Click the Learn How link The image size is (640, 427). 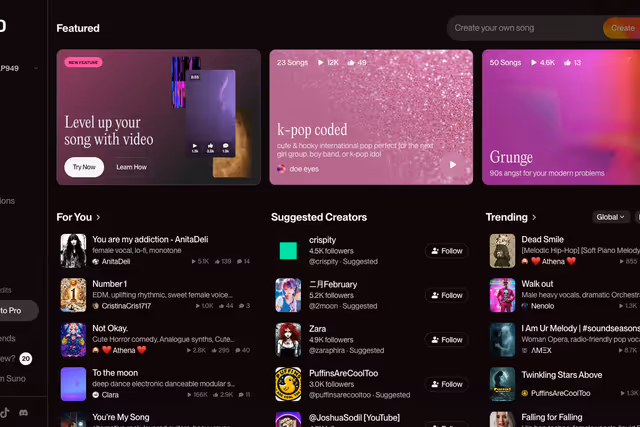131,167
